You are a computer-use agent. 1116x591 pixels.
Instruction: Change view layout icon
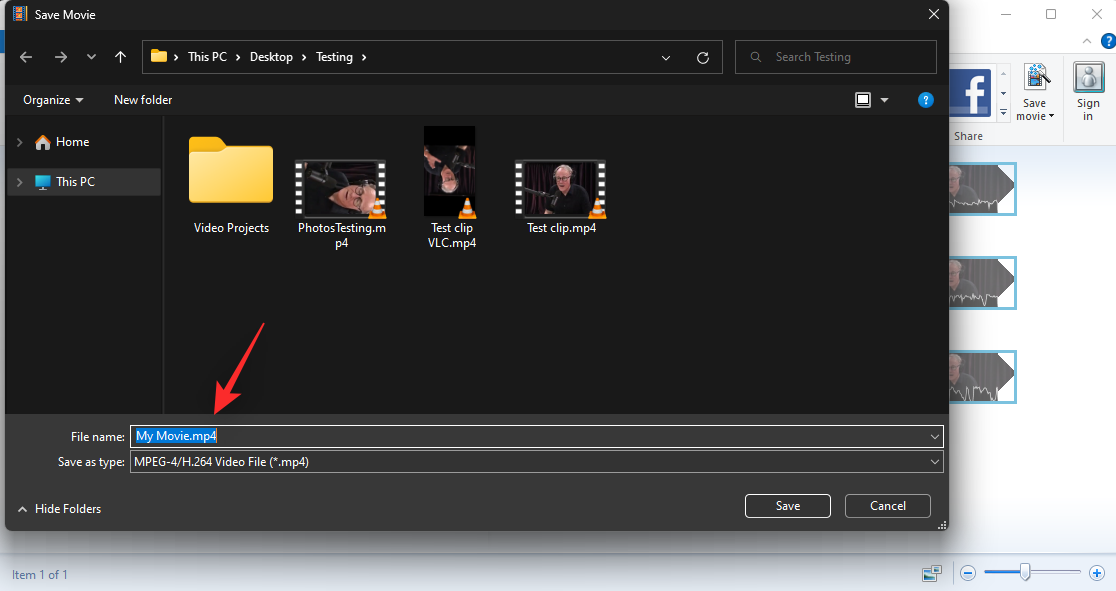point(863,100)
